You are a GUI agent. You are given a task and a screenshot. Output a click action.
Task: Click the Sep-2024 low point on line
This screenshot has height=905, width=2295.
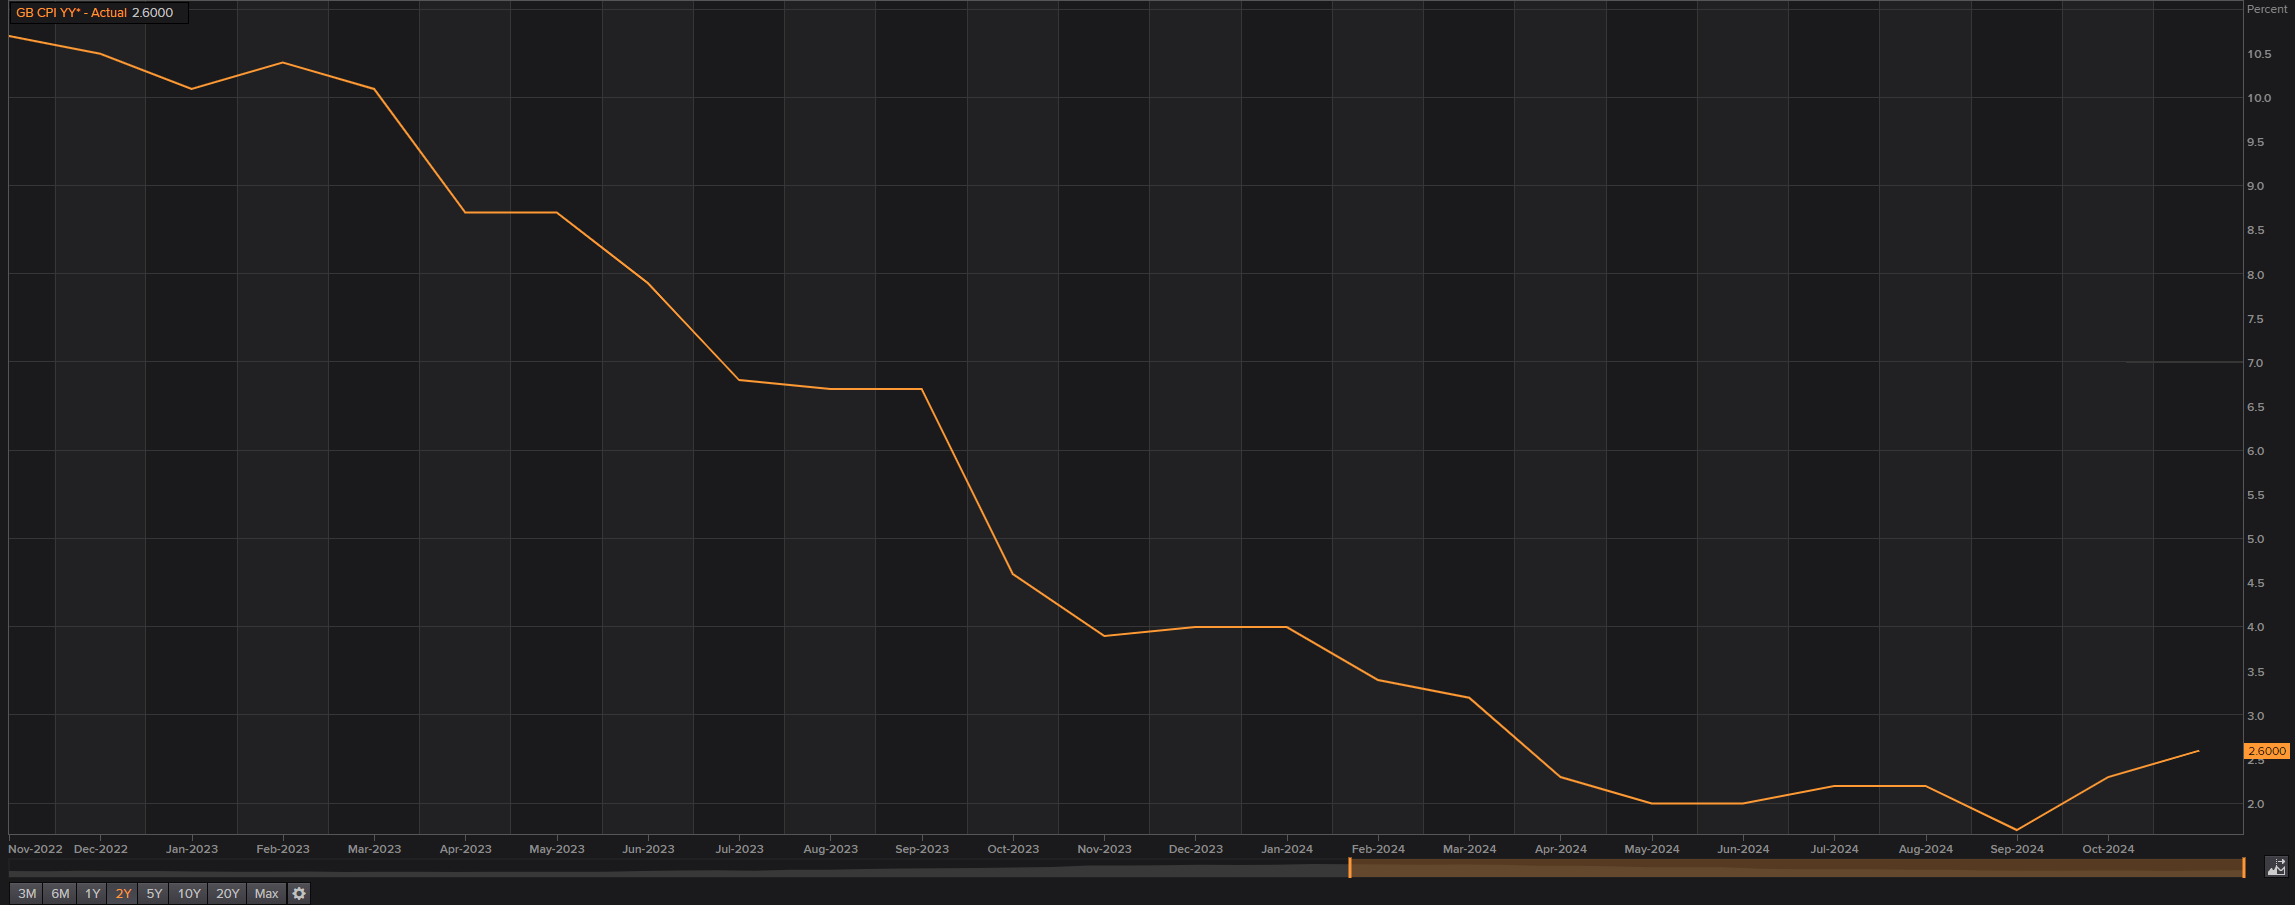tap(2016, 829)
